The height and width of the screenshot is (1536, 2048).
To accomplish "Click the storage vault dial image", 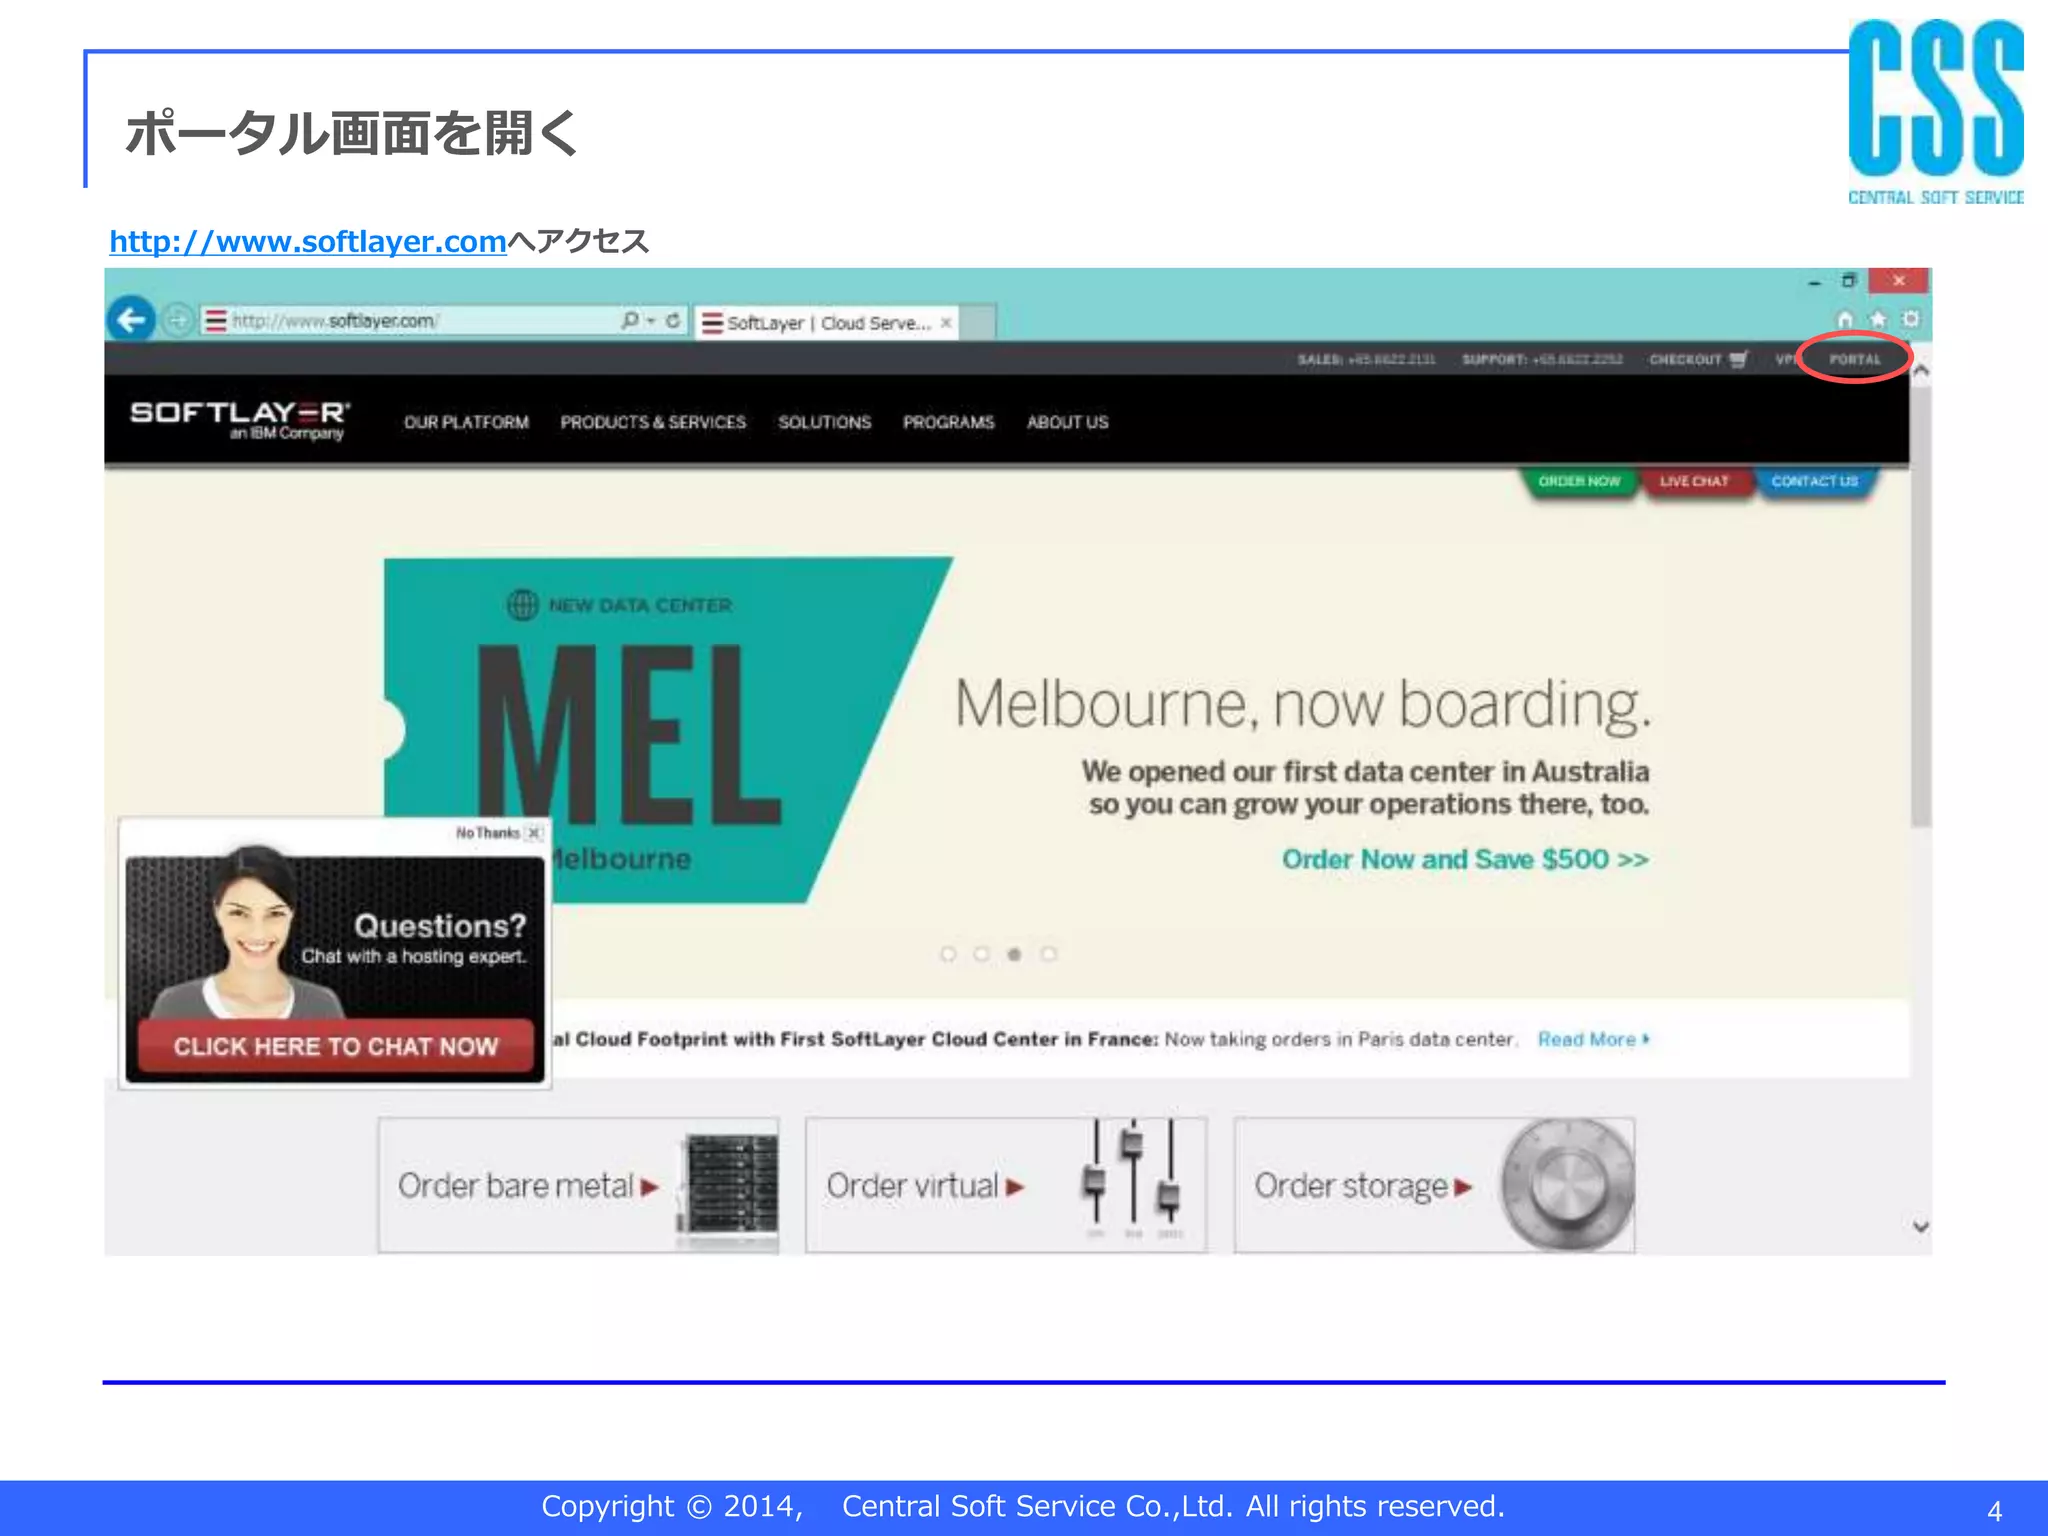I will [1568, 1184].
